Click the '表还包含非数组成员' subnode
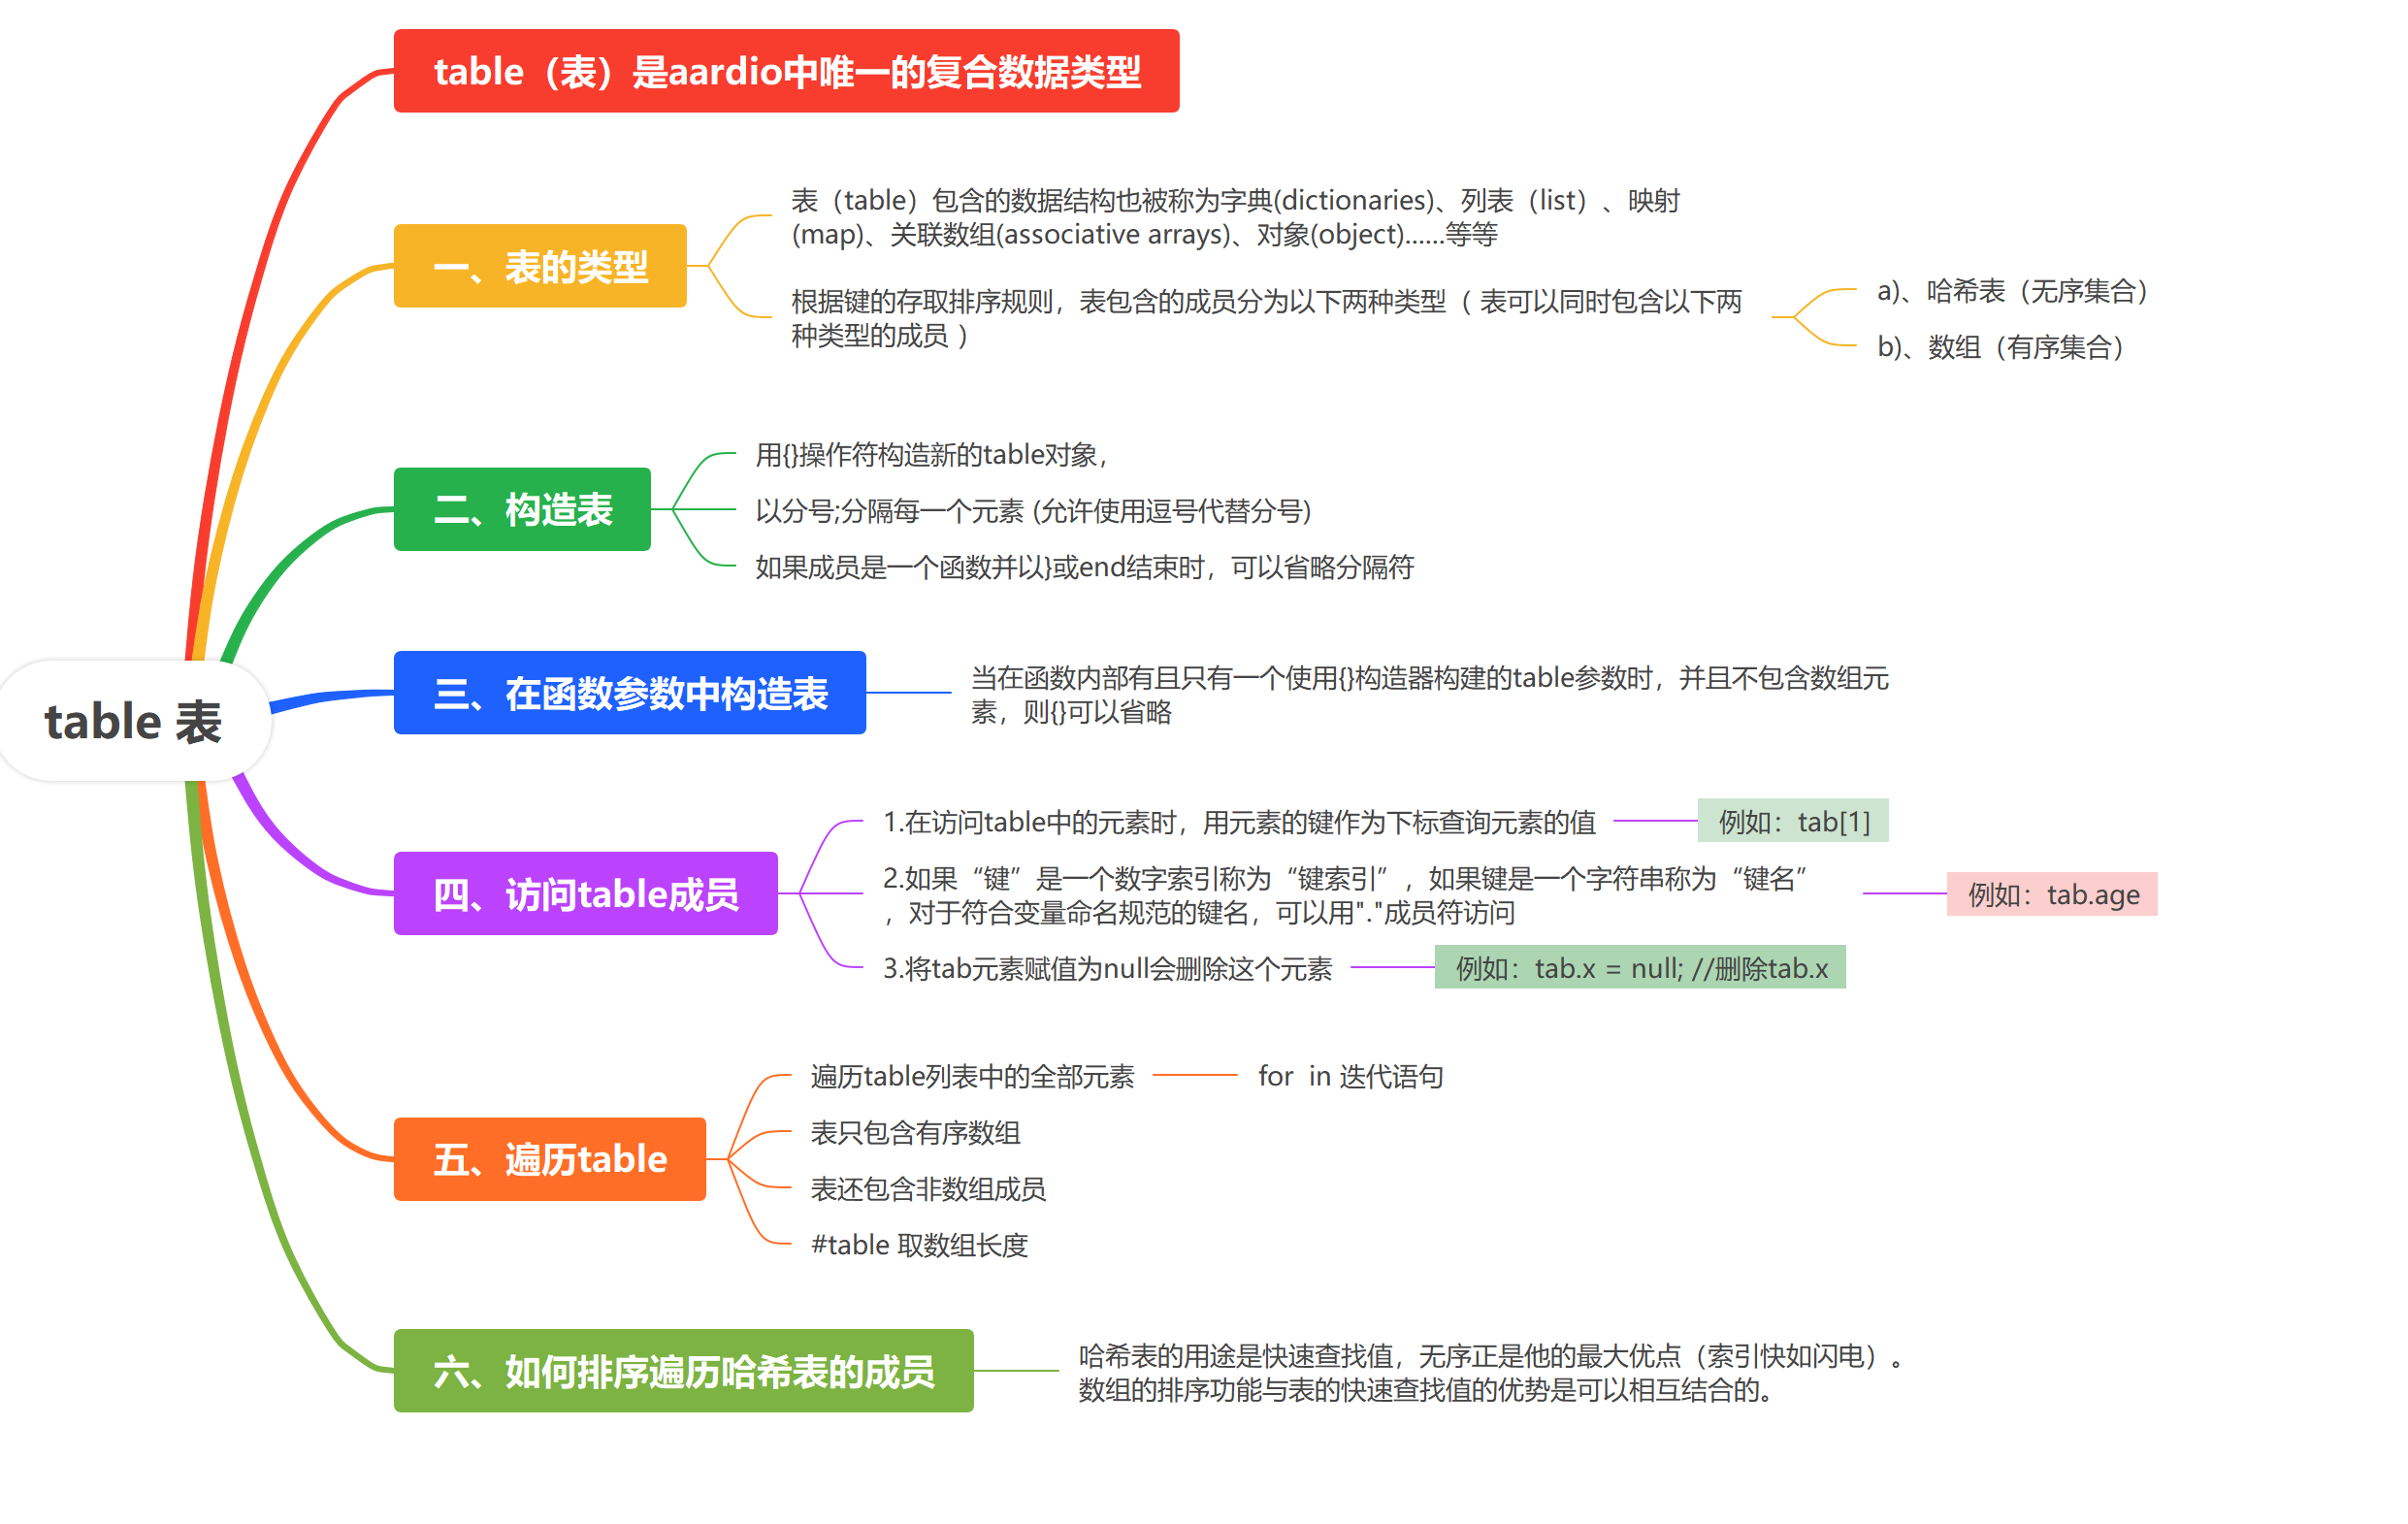Screen dimensions: 2408x1524 coord(928,1188)
